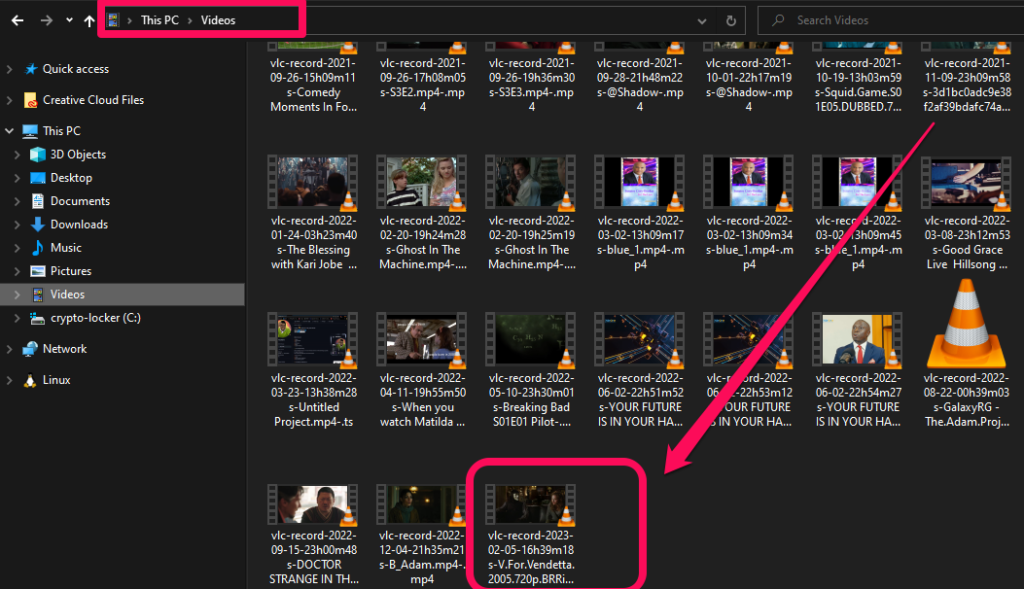Image resolution: width=1024 pixels, height=589 pixels.
Task: Select the Good Grace Live Hillsong thumbnail
Action: (x=967, y=182)
